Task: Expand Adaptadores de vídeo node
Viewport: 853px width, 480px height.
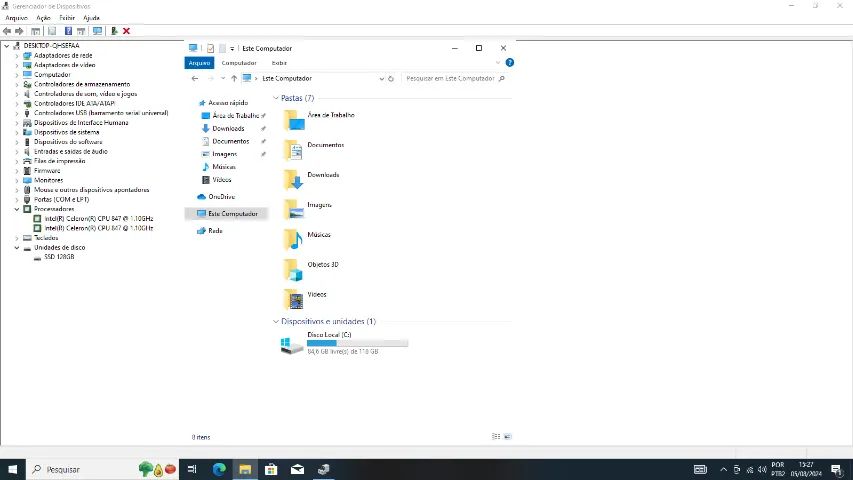Action: tap(17, 65)
